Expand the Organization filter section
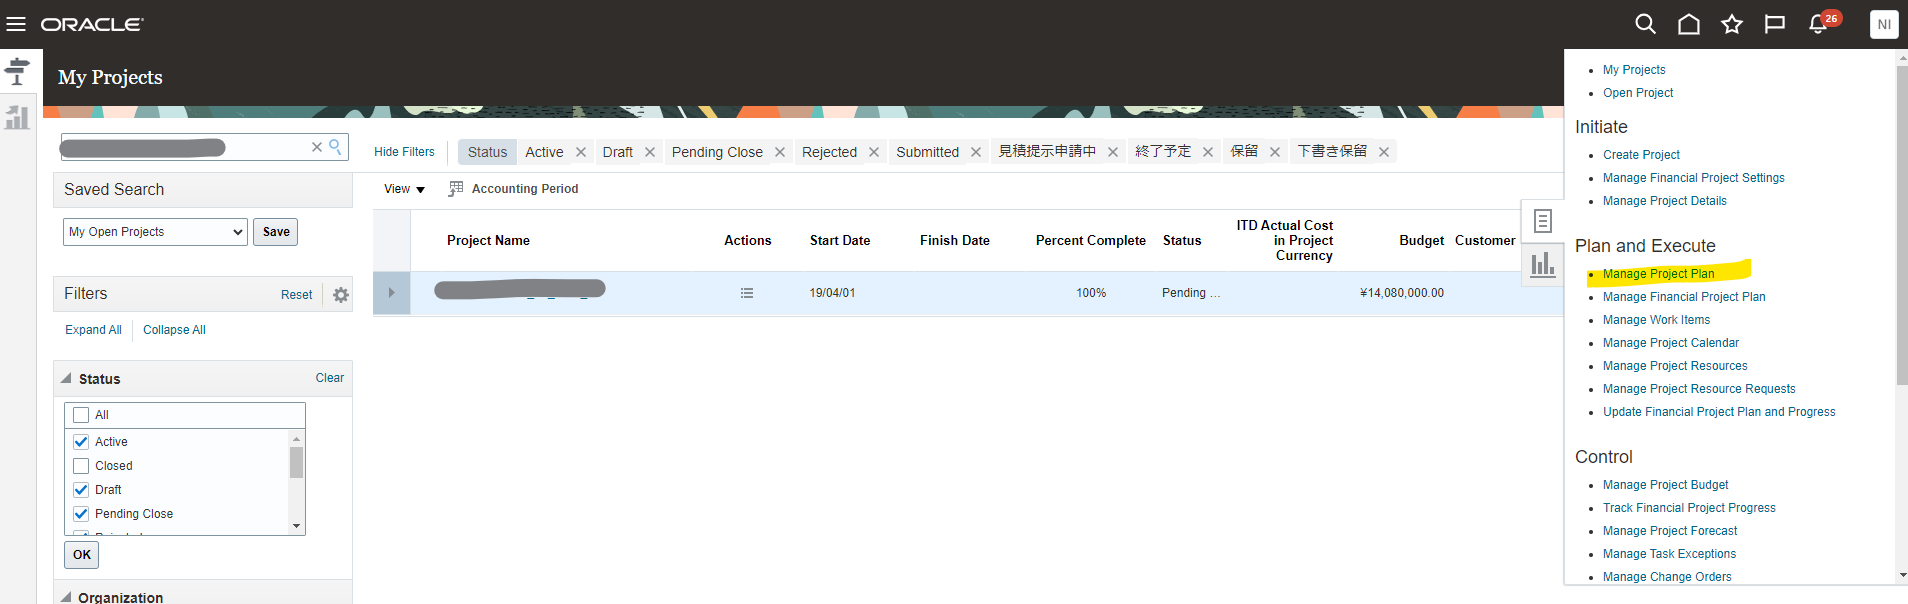The height and width of the screenshot is (604, 1908). pyautogui.click(x=66, y=597)
